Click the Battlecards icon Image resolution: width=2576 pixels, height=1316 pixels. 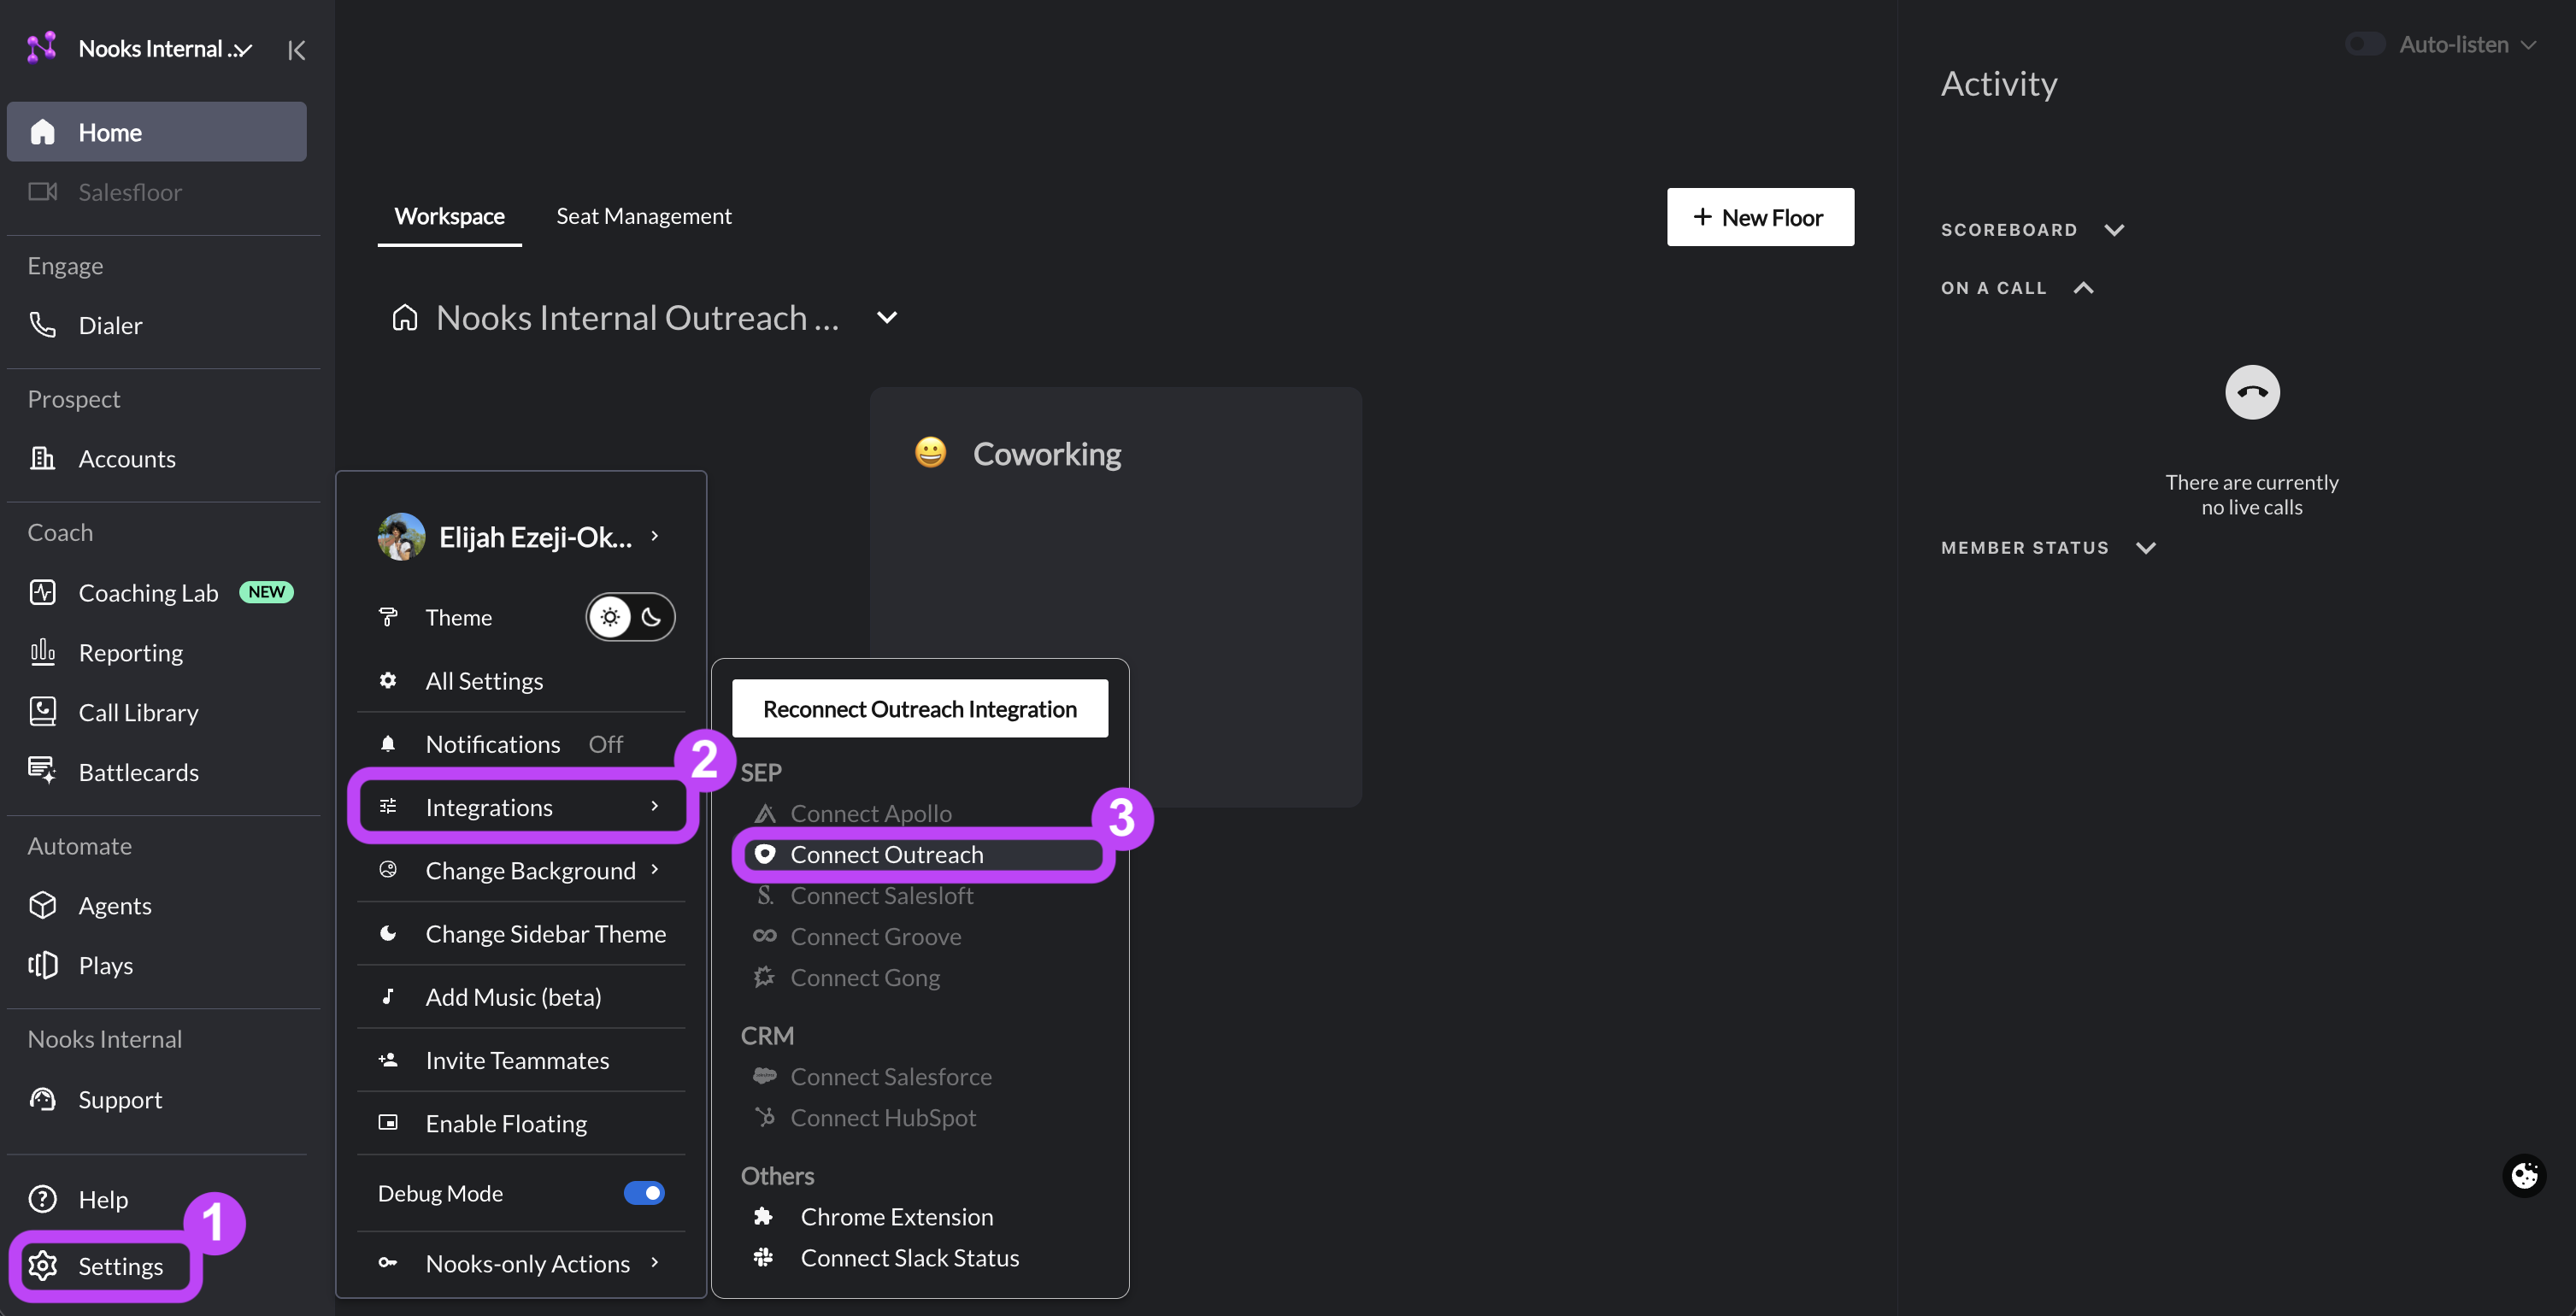point(42,771)
